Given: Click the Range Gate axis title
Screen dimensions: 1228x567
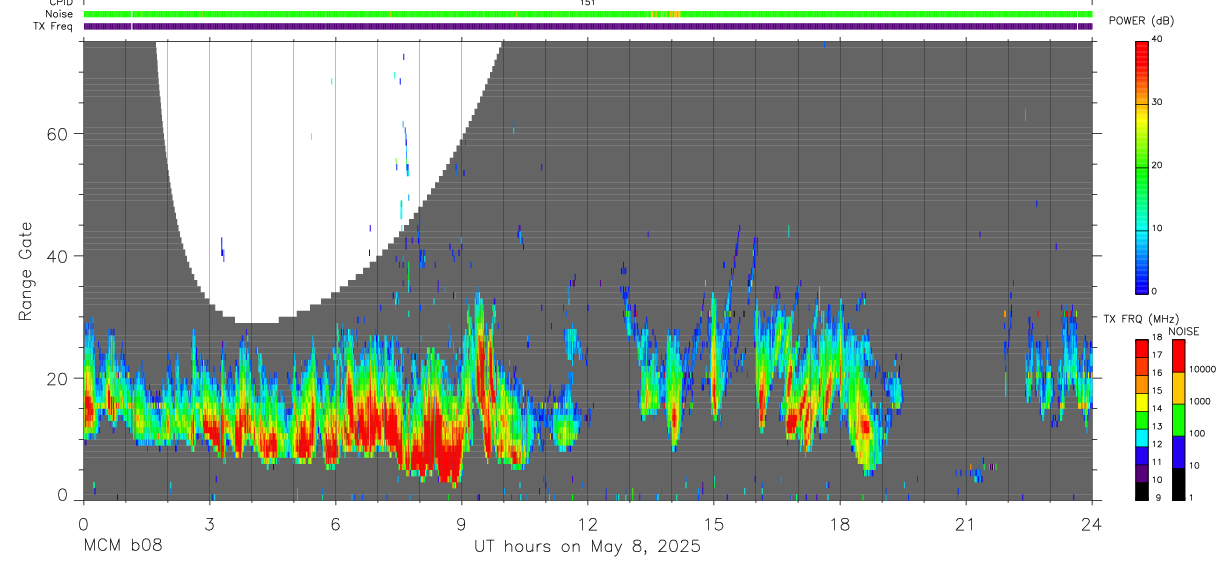Looking at the screenshot, I should (27, 271).
